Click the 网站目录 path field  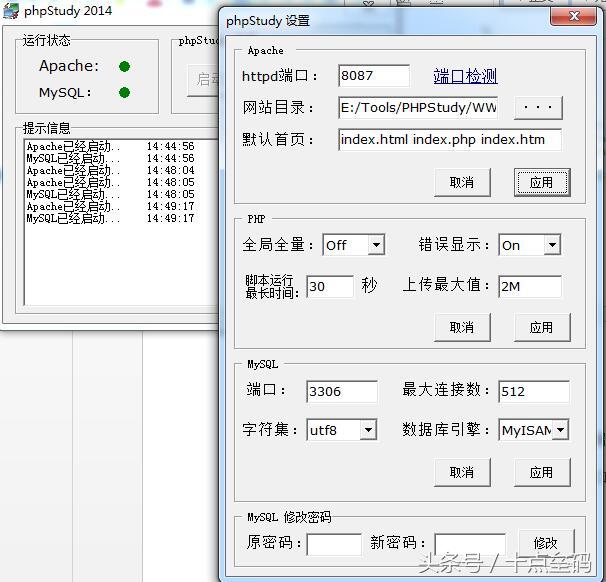point(418,107)
